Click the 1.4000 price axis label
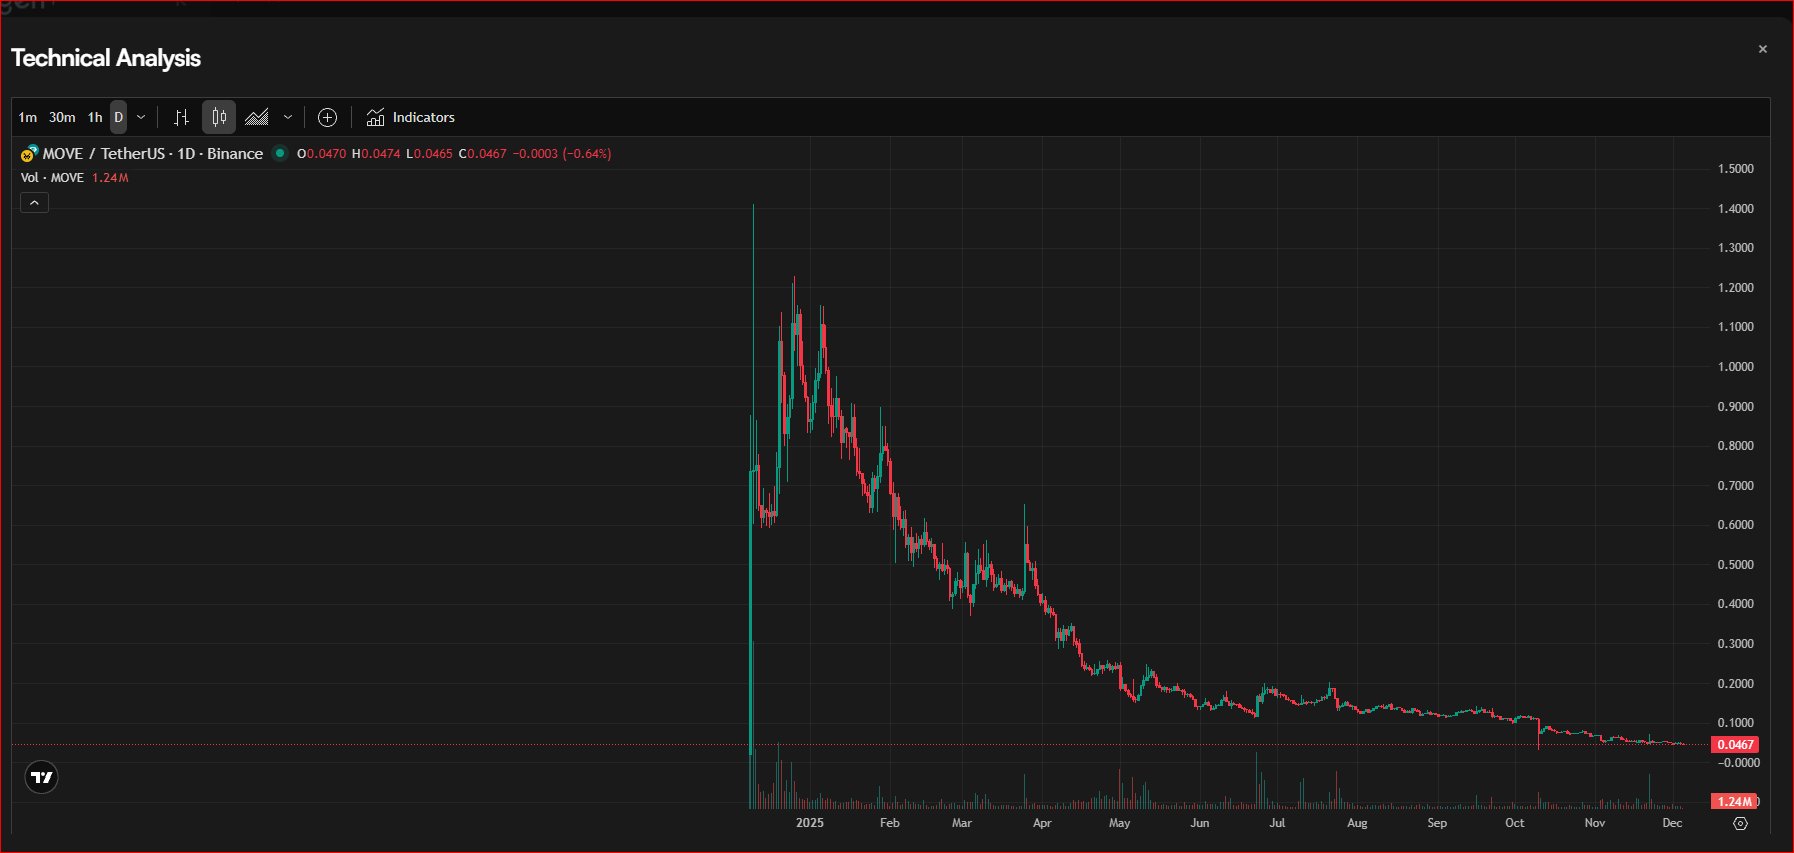 [x=1736, y=209]
